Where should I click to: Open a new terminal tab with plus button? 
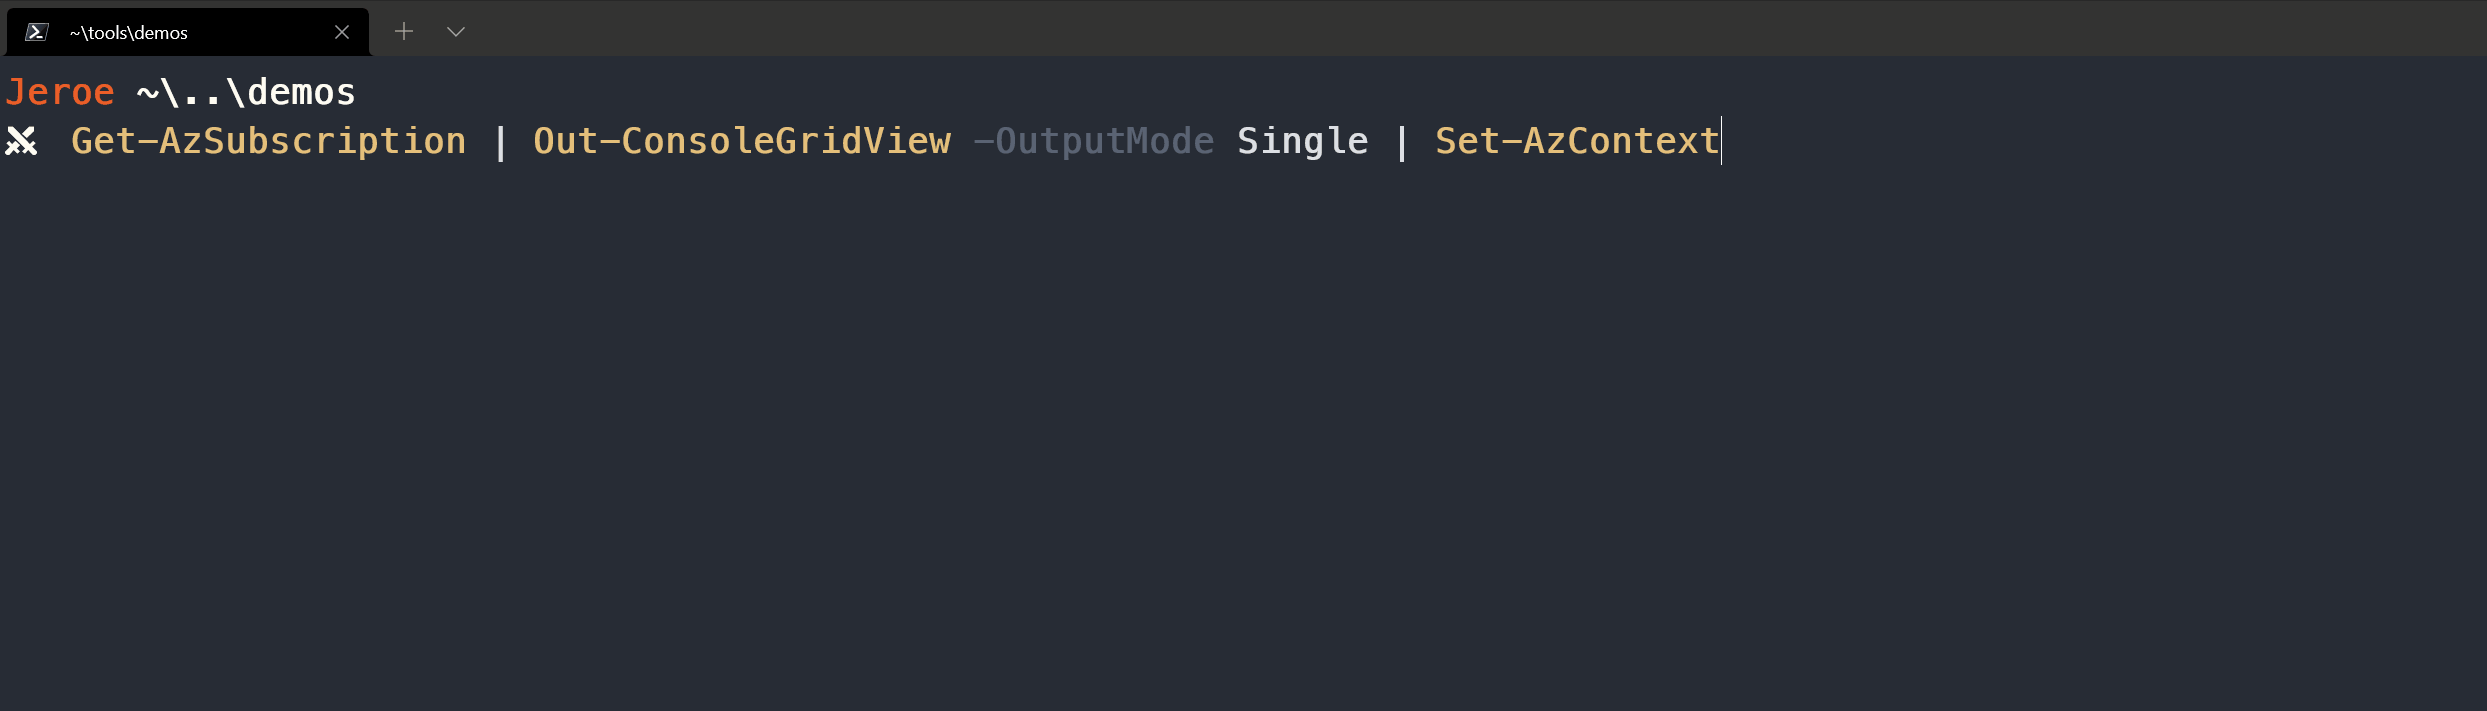(x=404, y=31)
